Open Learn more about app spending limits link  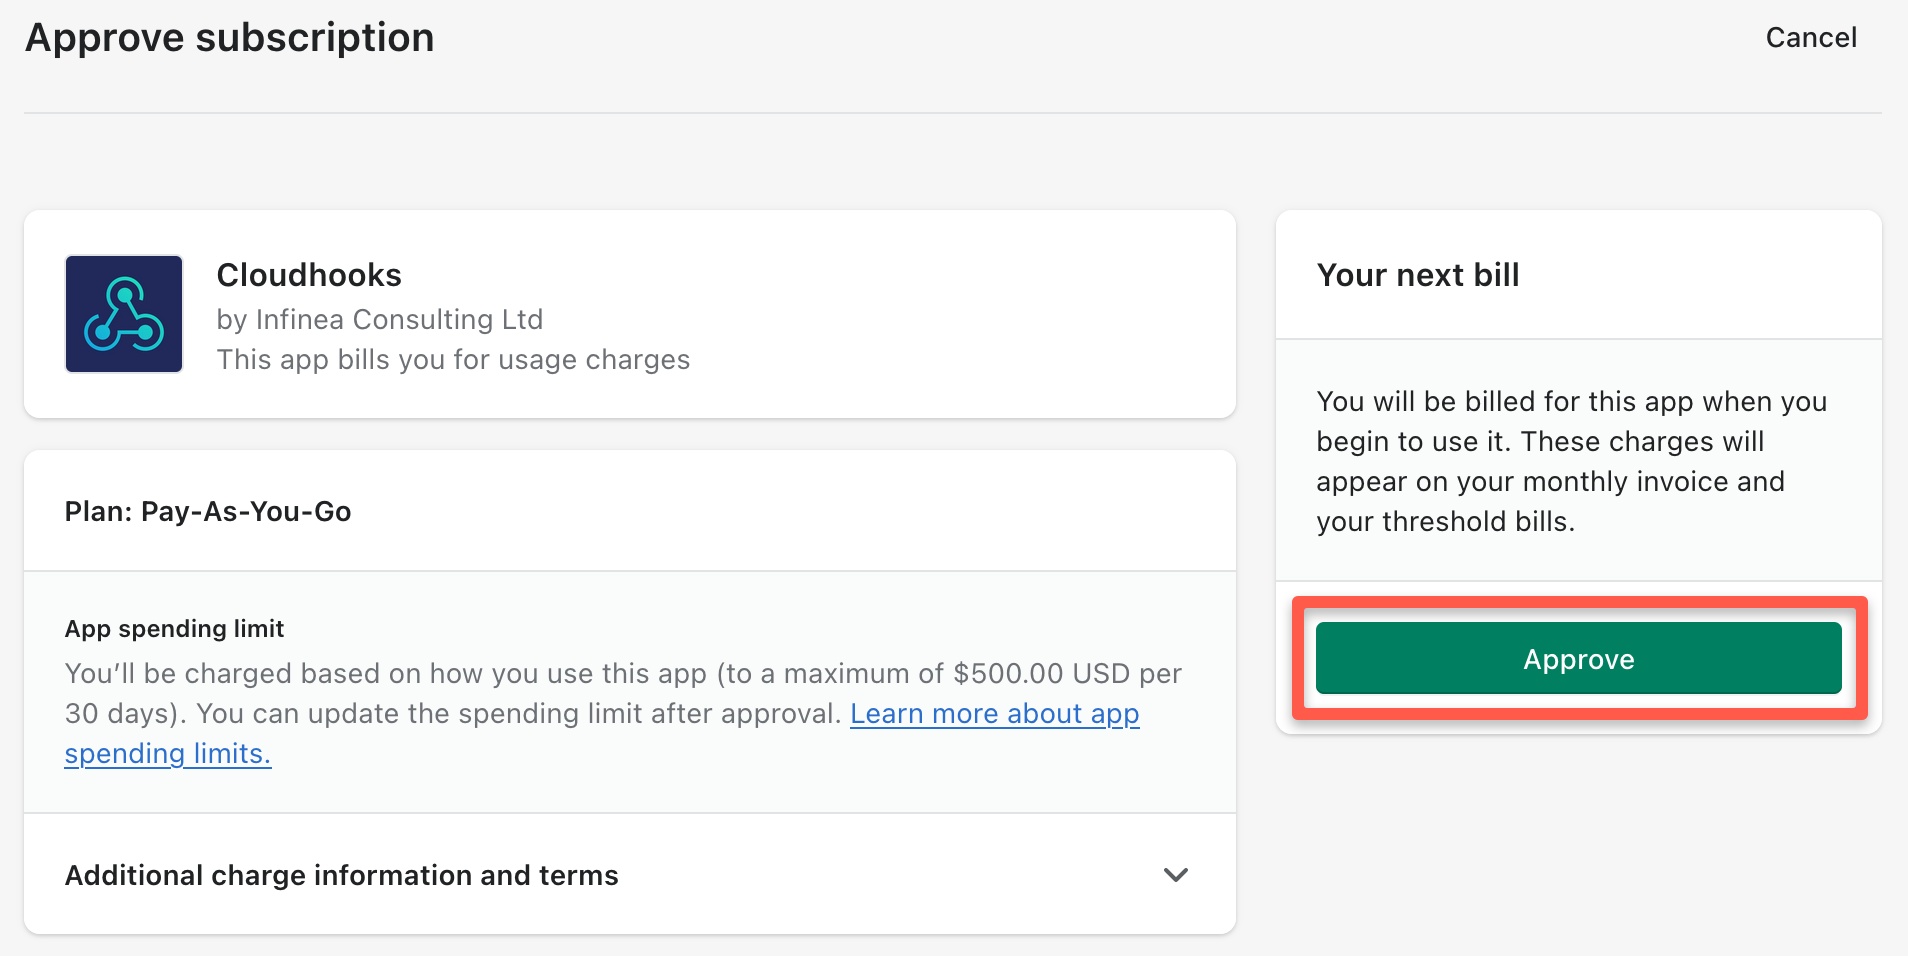coord(994,714)
